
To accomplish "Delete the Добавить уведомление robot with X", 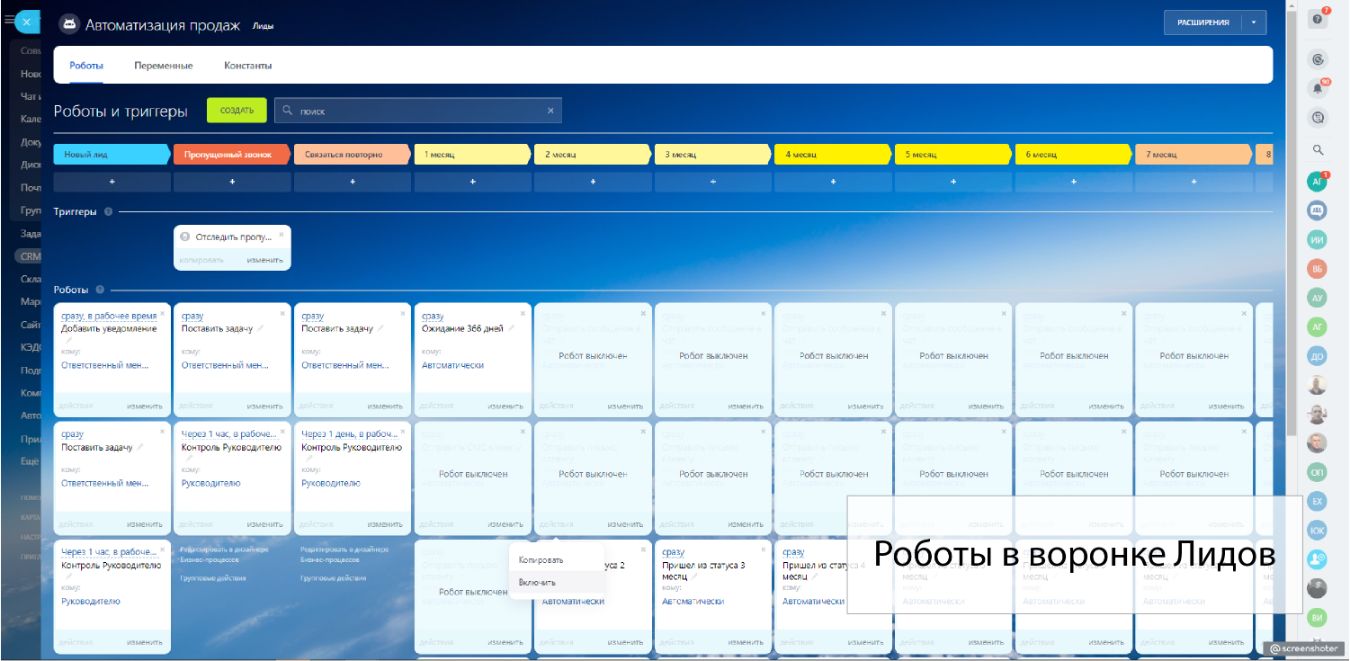I will coord(162,312).
